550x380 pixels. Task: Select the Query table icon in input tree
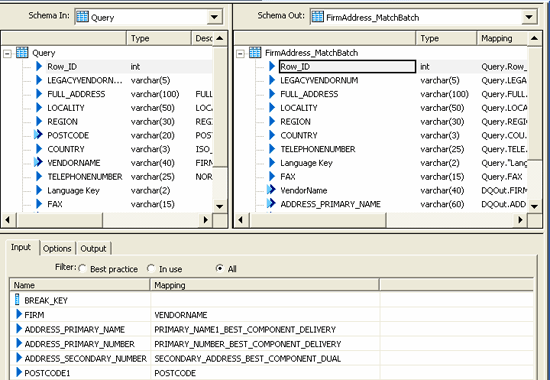click(22, 53)
